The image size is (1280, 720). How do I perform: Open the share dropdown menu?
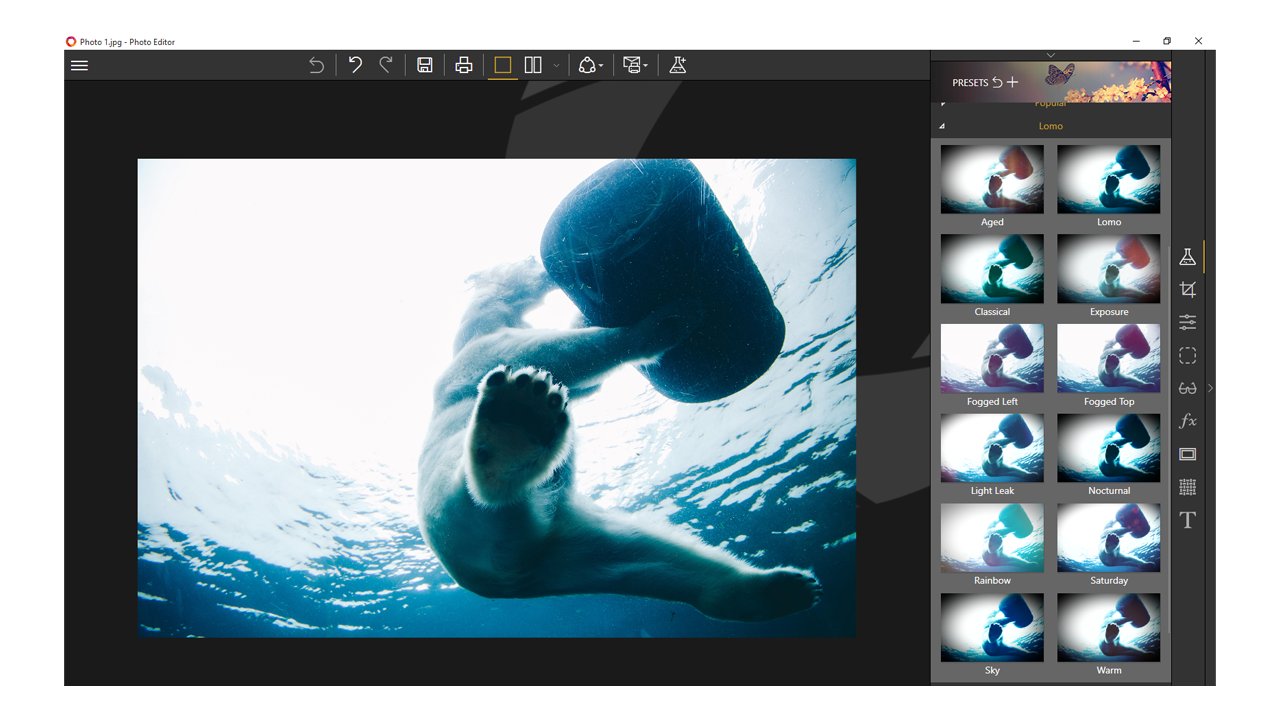(591, 65)
